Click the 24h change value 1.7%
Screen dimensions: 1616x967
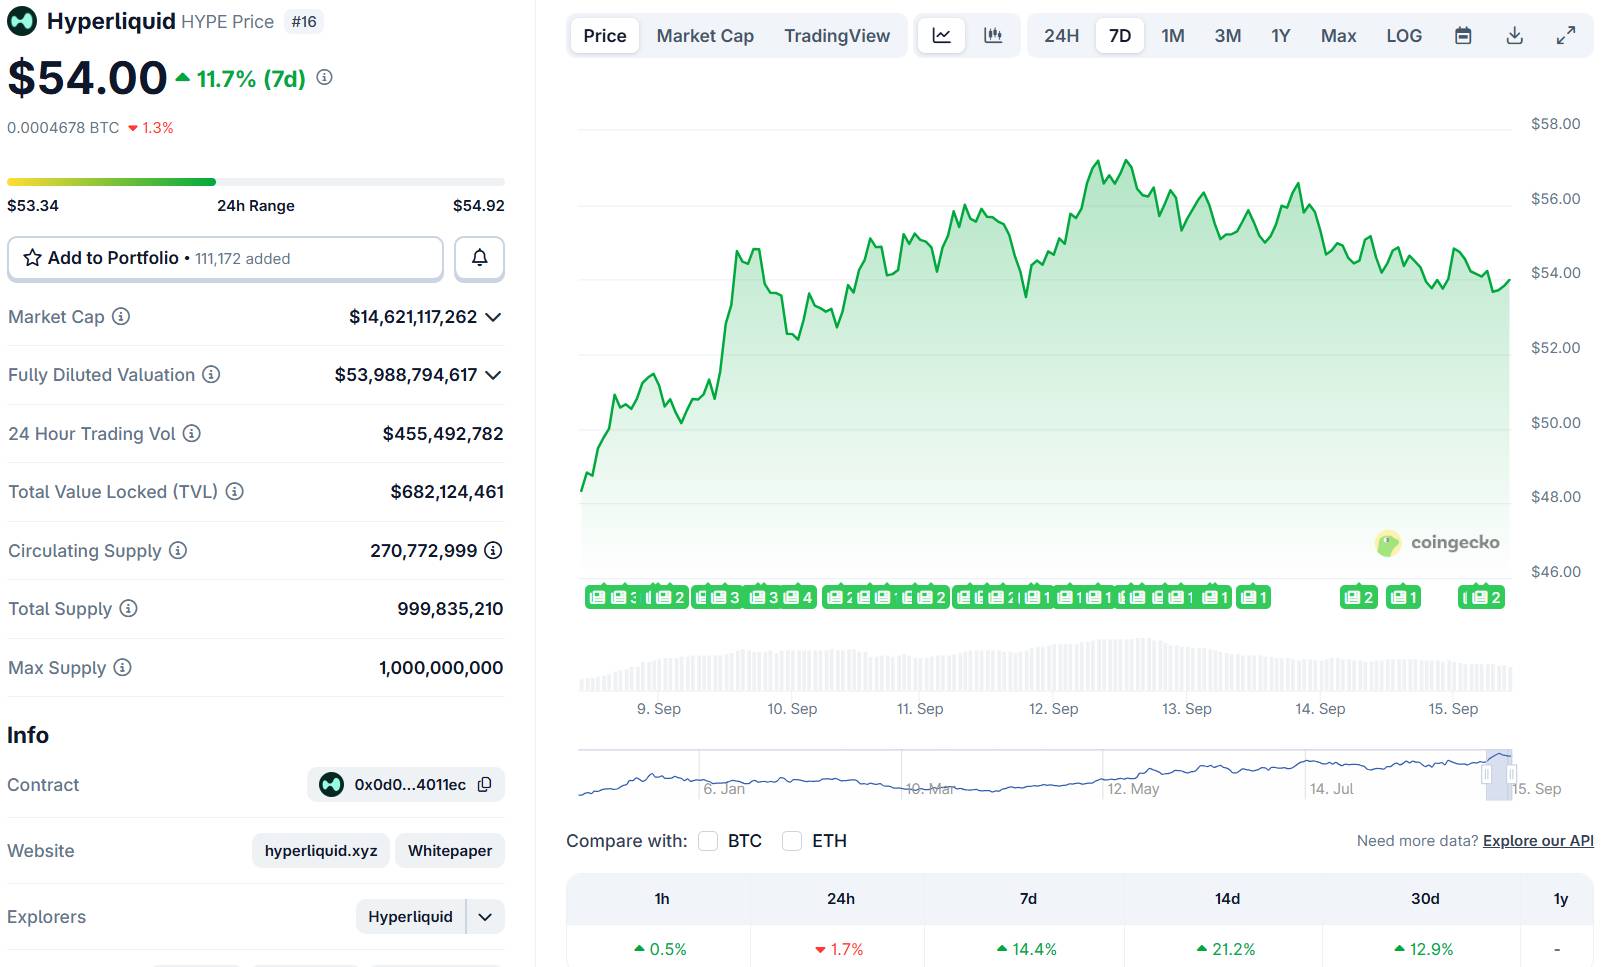pyautogui.click(x=839, y=949)
